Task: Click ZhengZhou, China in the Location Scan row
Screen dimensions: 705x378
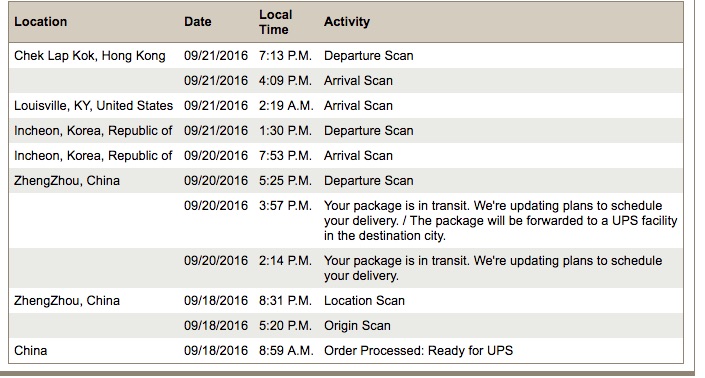Action: [x=67, y=301]
